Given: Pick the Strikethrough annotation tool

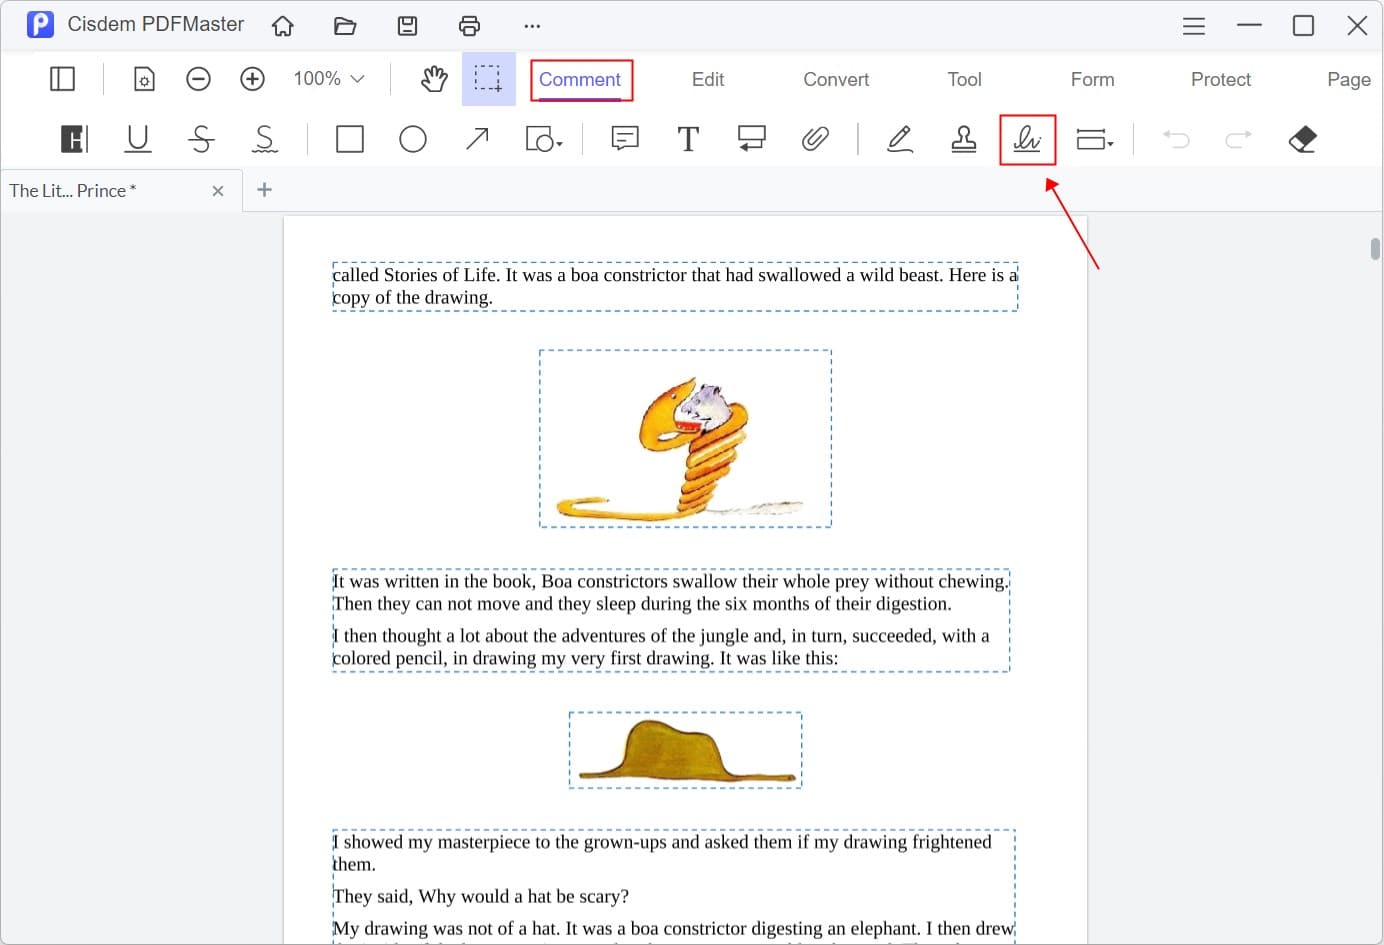Looking at the screenshot, I should (x=201, y=139).
